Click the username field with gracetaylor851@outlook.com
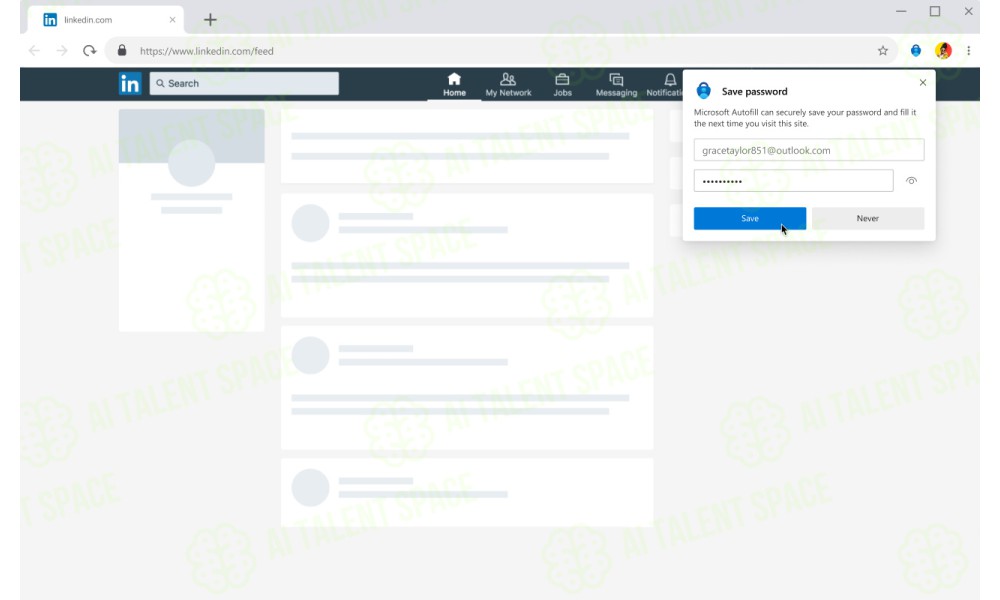 click(x=809, y=150)
